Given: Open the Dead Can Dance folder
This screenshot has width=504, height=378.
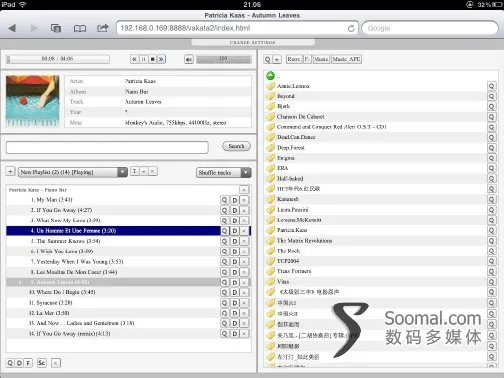Looking at the screenshot, I should (x=296, y=137).
